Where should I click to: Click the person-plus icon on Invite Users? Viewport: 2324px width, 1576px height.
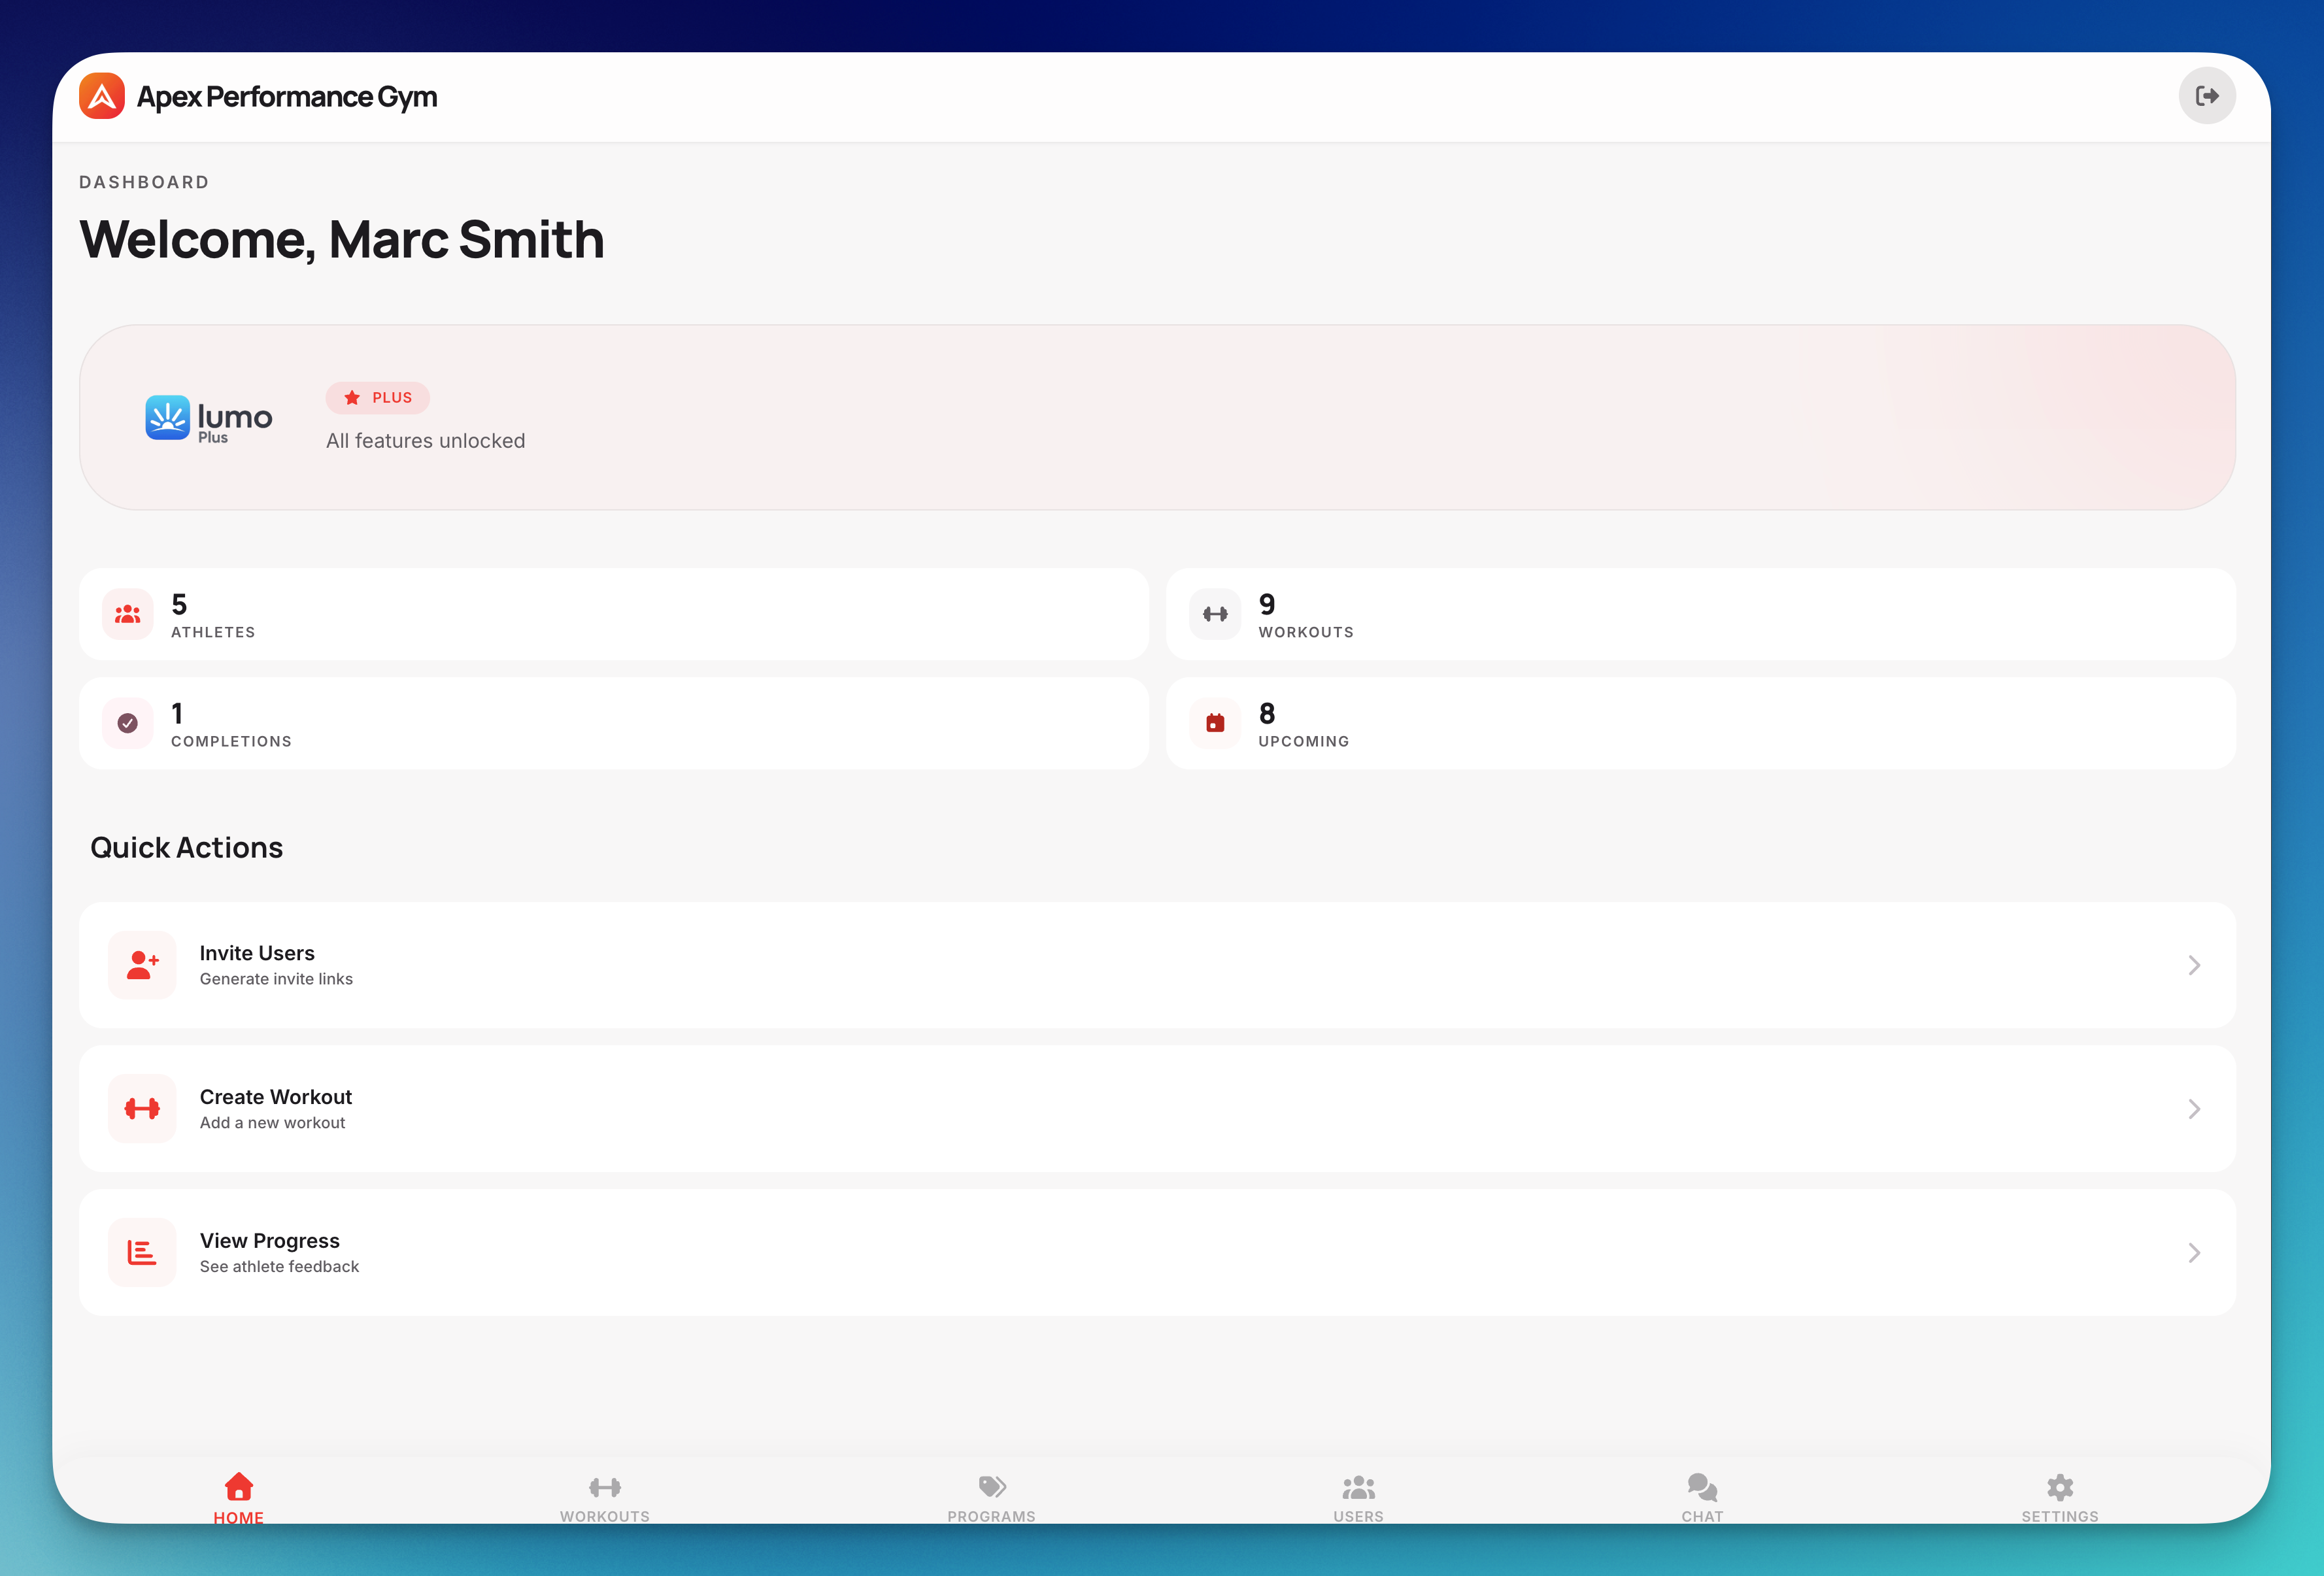pyautogui.click(x=141, y=964)
